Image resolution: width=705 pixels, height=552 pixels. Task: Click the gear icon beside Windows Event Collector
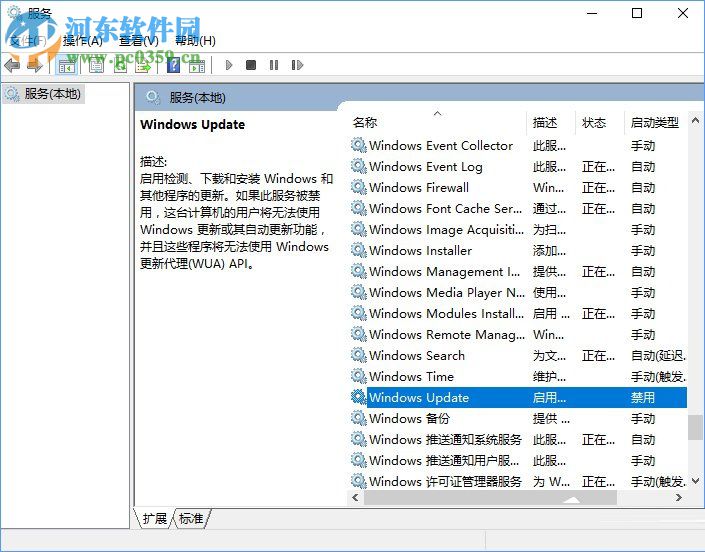tap(358, 145)
